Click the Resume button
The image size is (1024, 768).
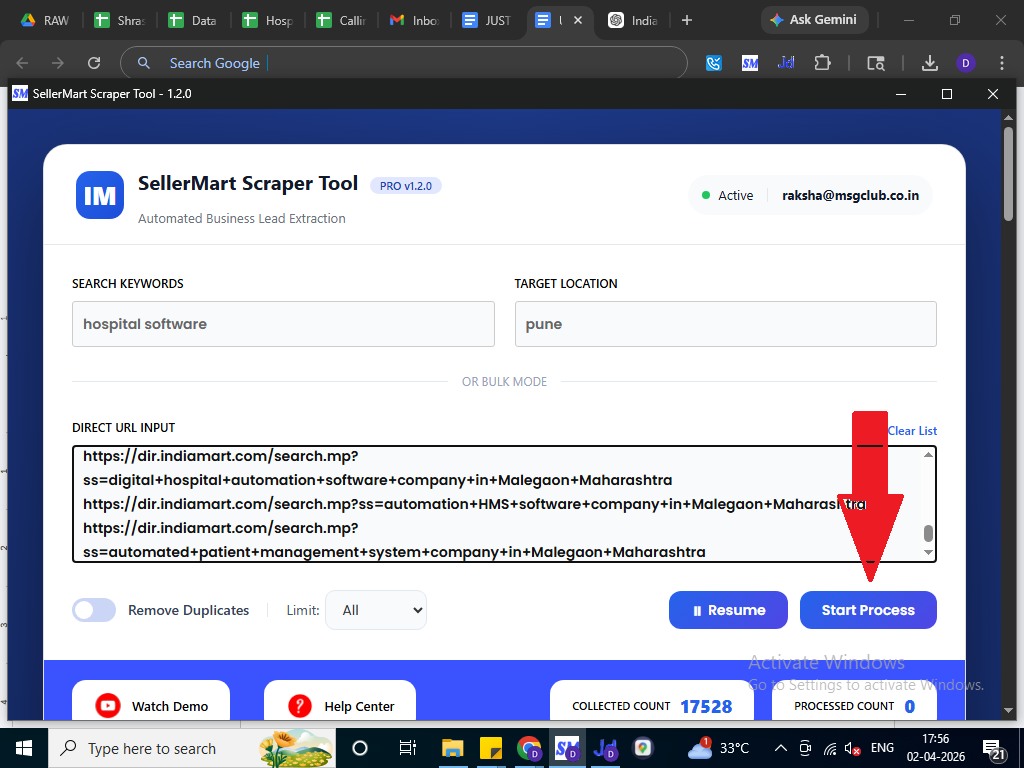[x=728, y=610]
